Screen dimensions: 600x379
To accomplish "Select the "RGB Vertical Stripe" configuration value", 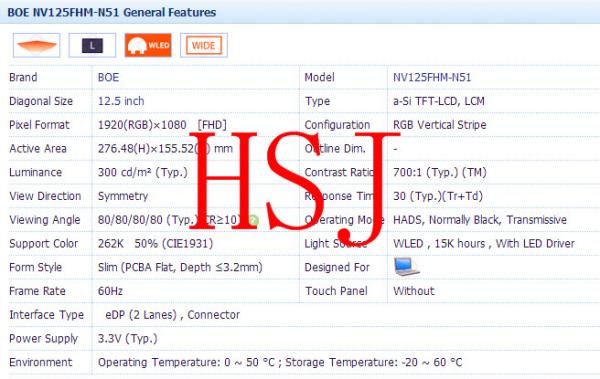I will [x=440, y=125].
